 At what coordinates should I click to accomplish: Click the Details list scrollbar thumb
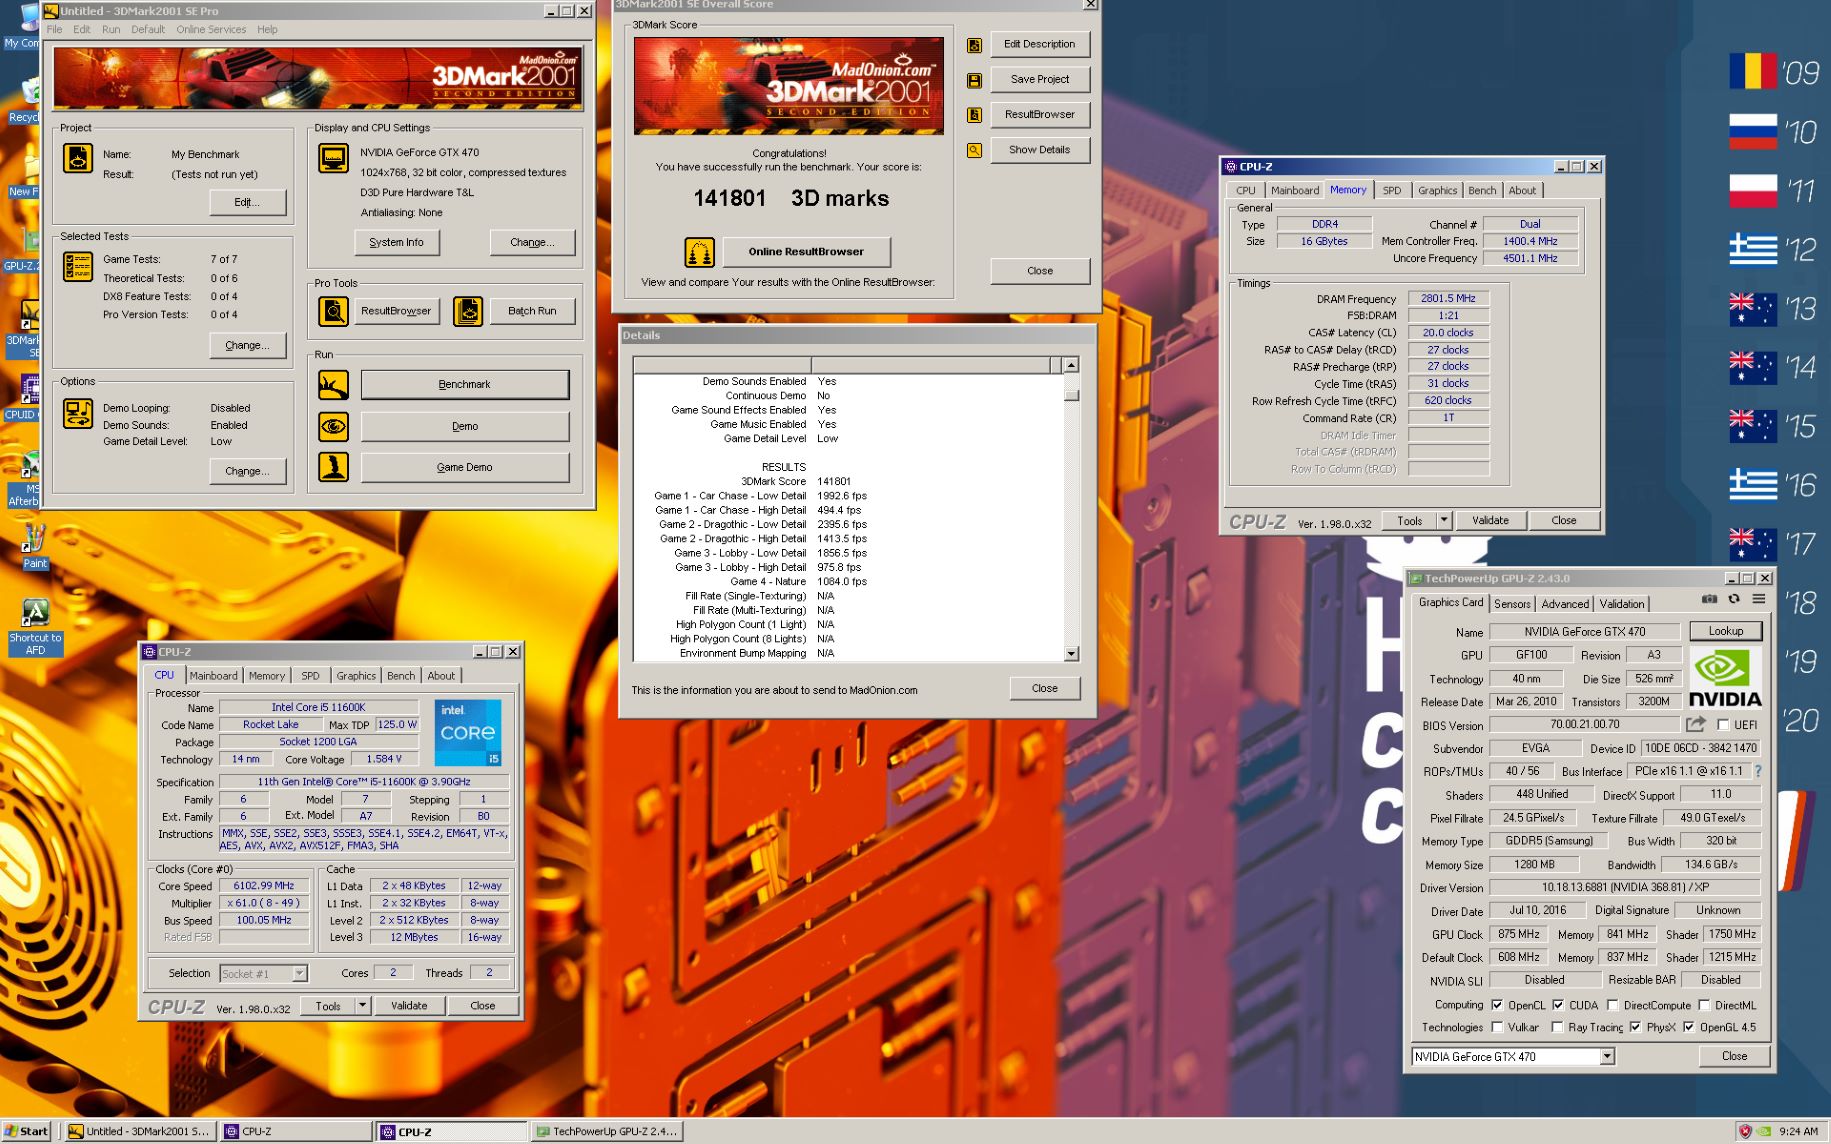pos(1071,395)
